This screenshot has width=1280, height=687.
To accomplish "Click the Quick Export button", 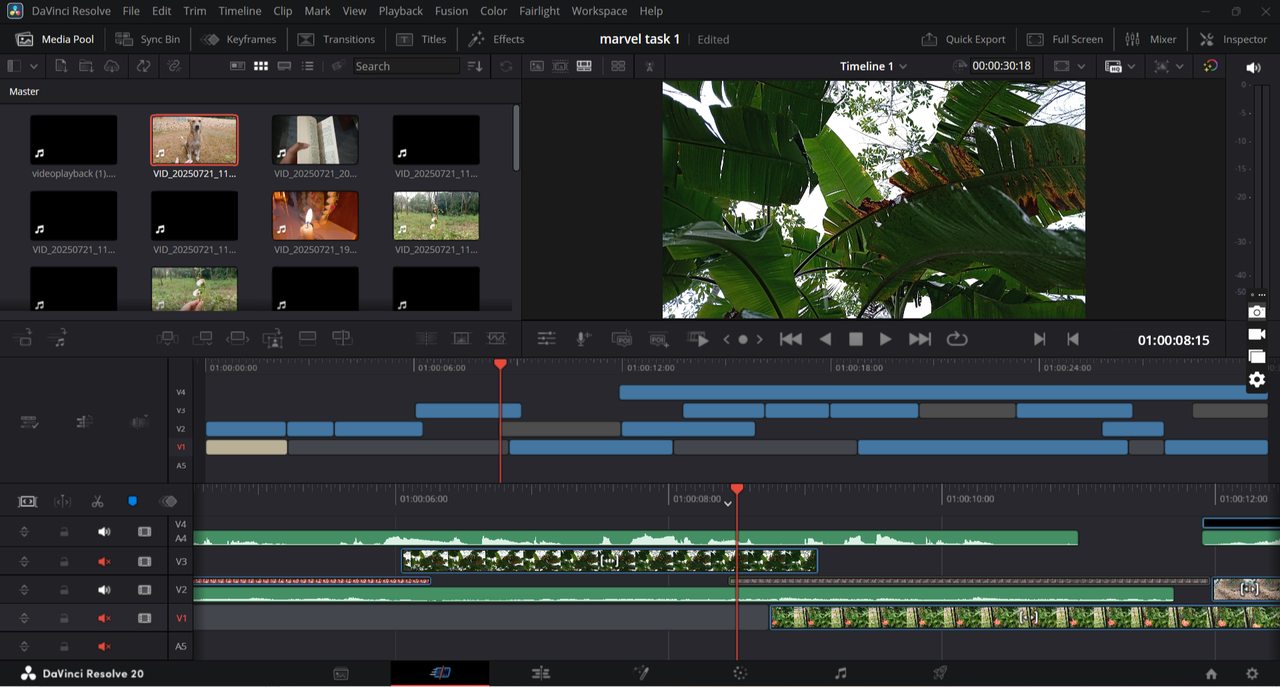I will [963, 39].
